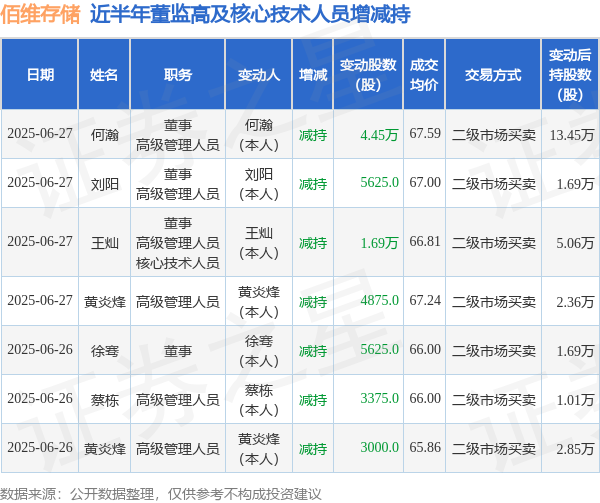Click 徐骞's job title cell 董事
The width and height of the screenshot is (600, 503).
coord(178,351)
